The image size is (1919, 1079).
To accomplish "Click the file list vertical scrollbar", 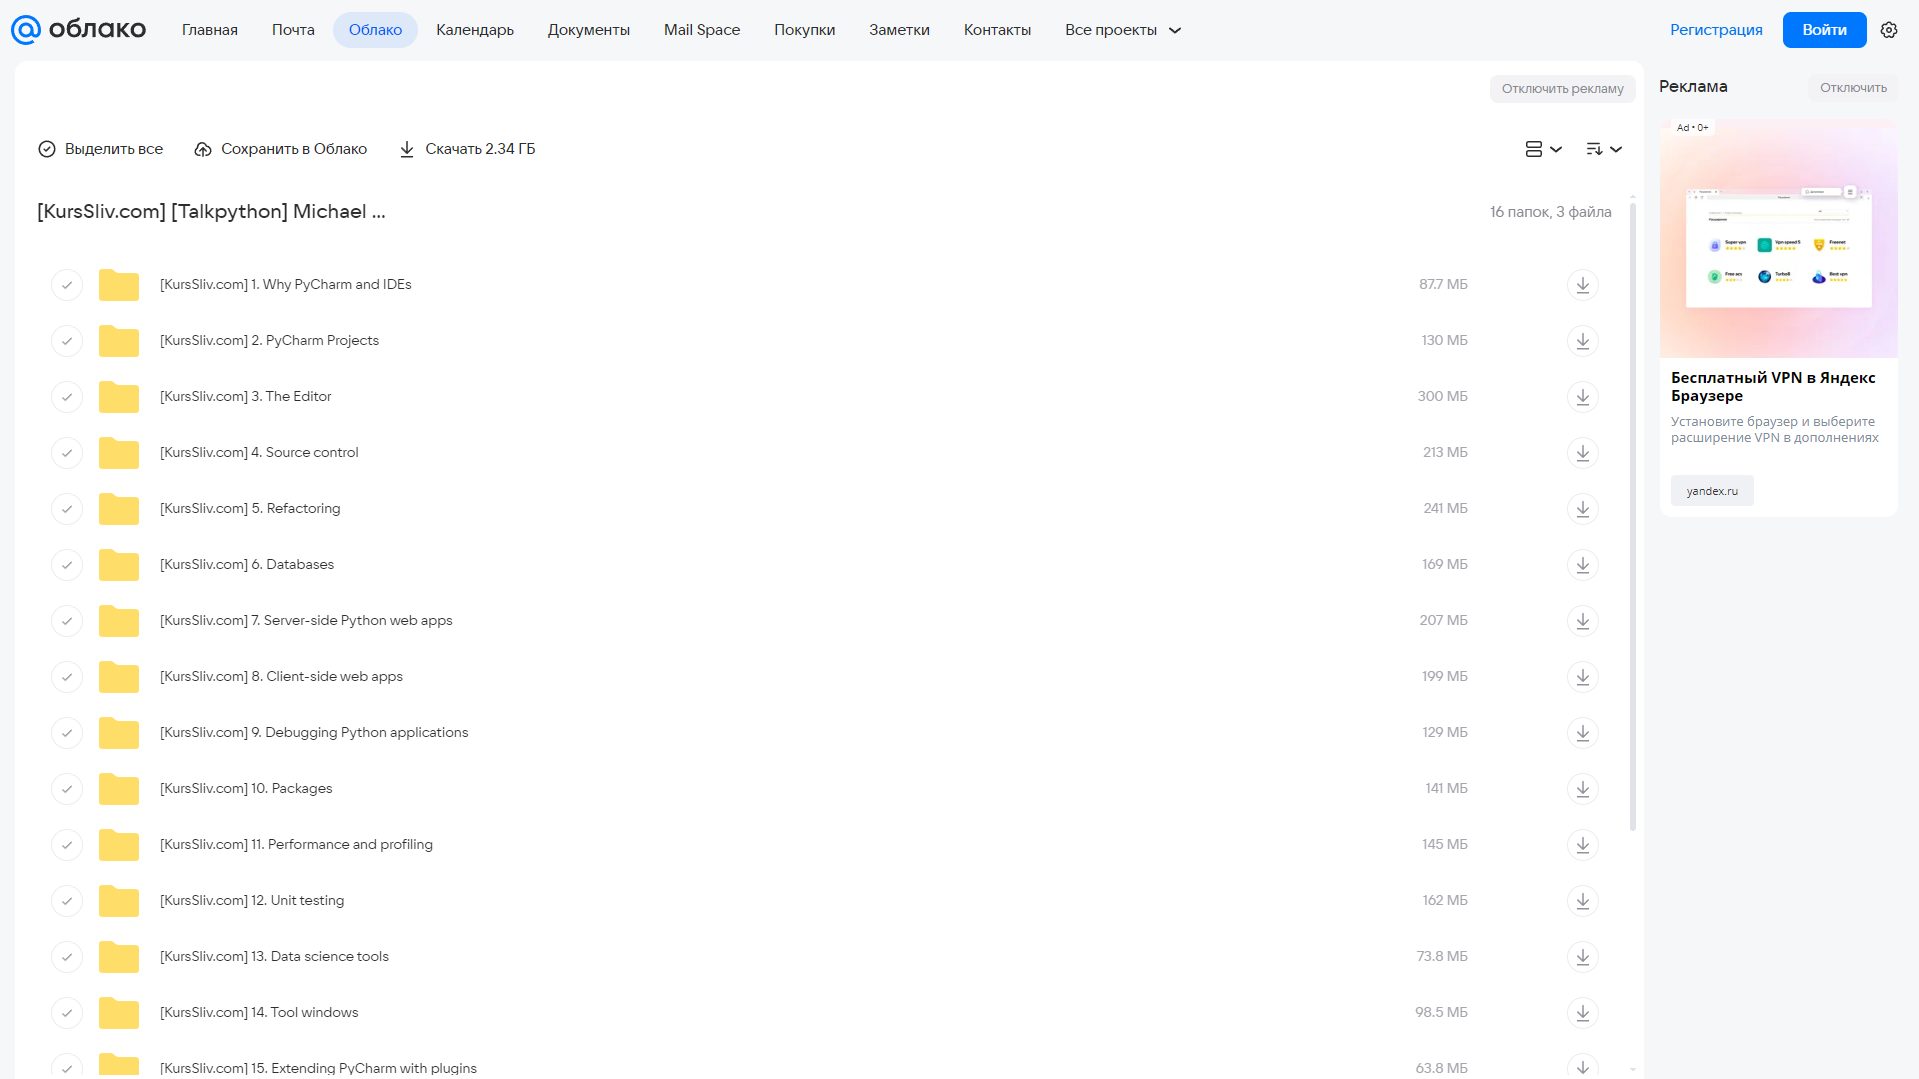I will coord(1632,517).
